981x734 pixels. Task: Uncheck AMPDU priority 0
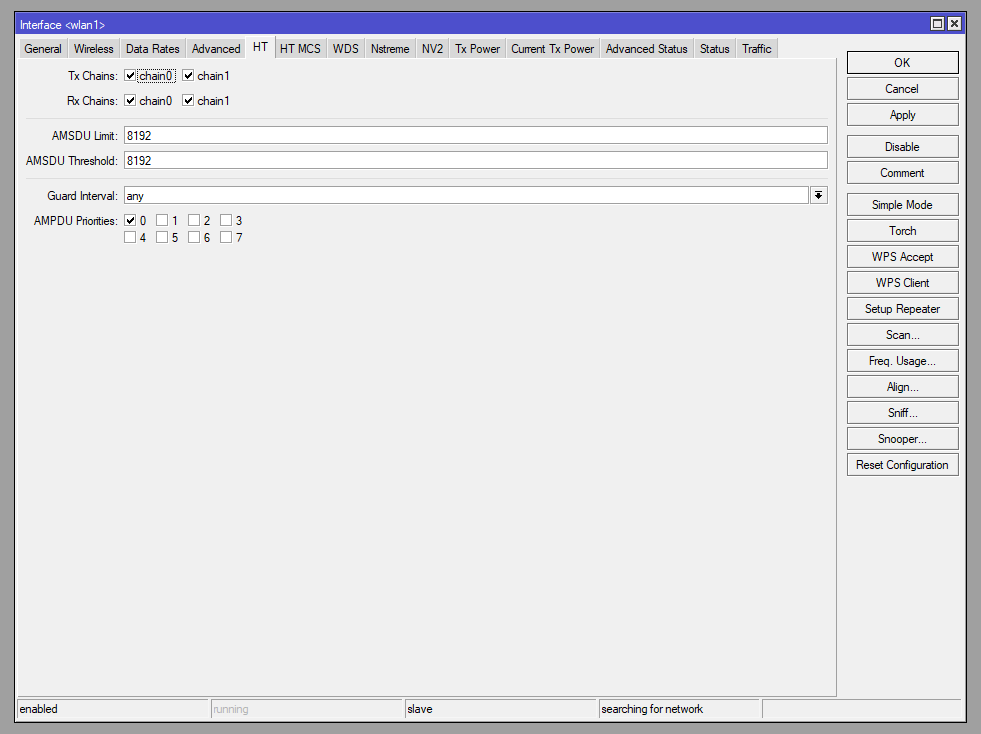click(130, 220)
